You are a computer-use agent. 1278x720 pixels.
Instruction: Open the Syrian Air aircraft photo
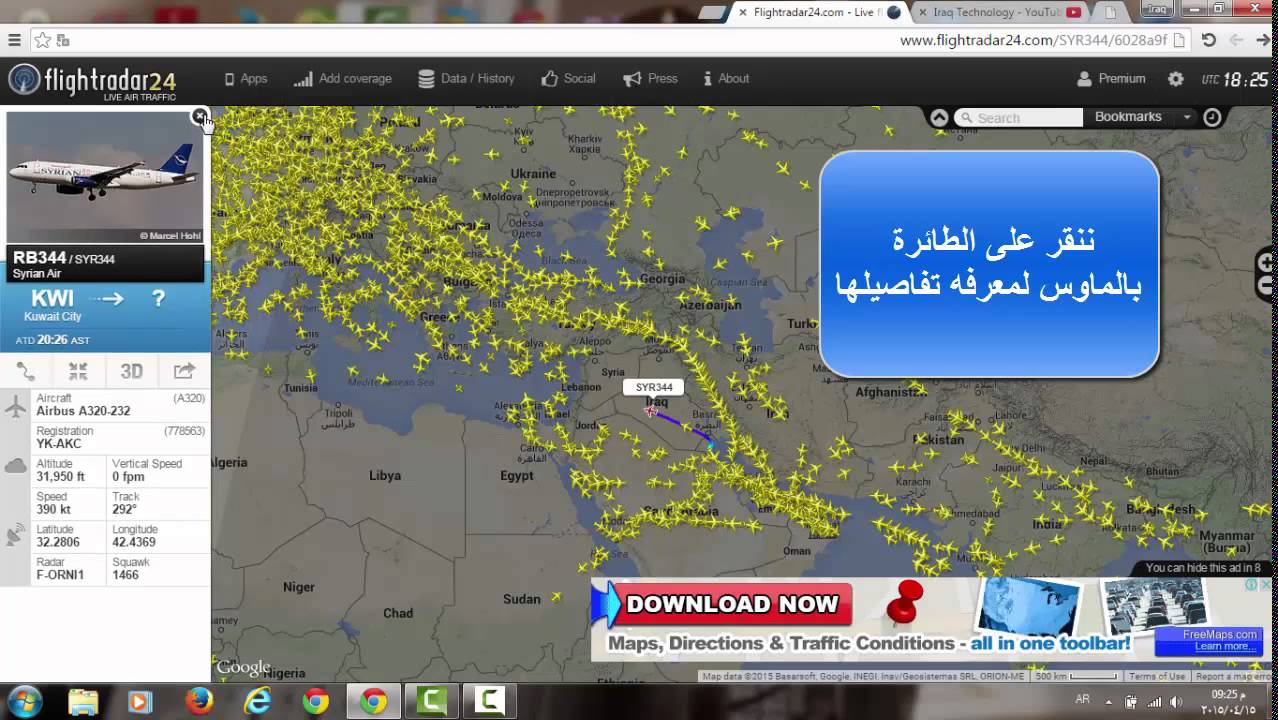pyautogui.click(x=105, y=178)
